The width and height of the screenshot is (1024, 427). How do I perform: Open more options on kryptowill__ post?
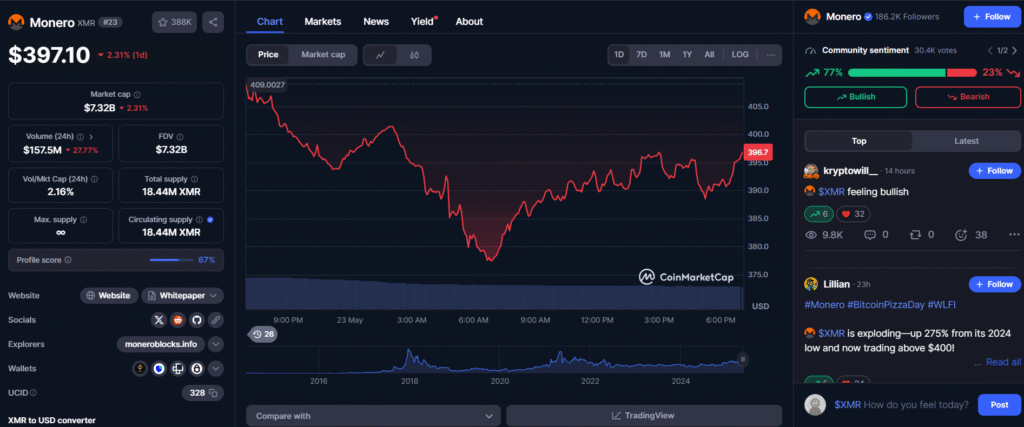(1014, 234)
